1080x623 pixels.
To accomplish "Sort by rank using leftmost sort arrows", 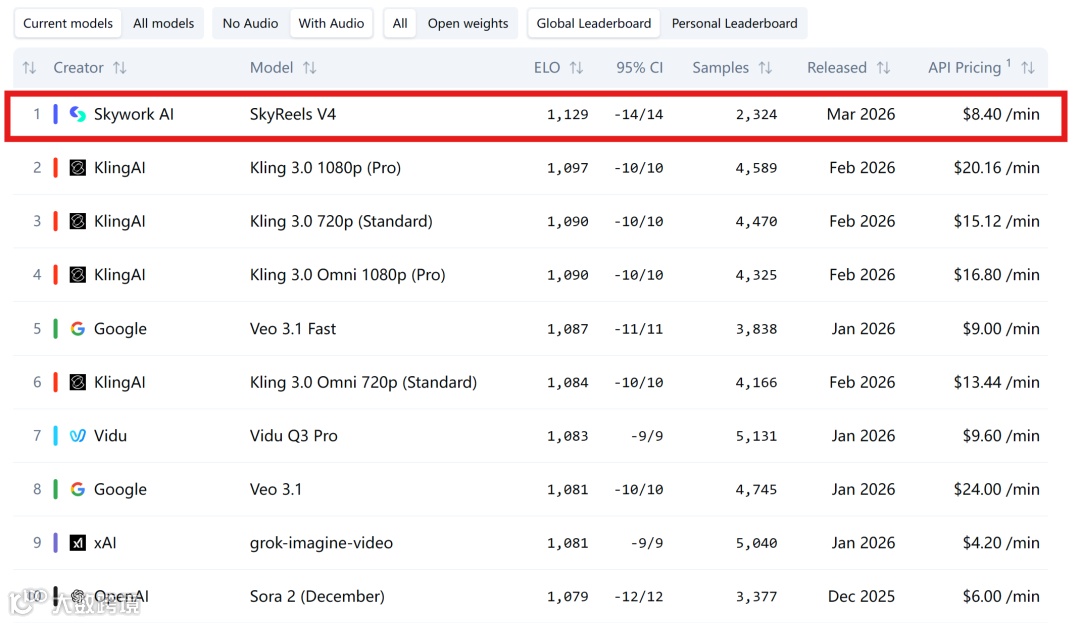I will pos(29,67).
